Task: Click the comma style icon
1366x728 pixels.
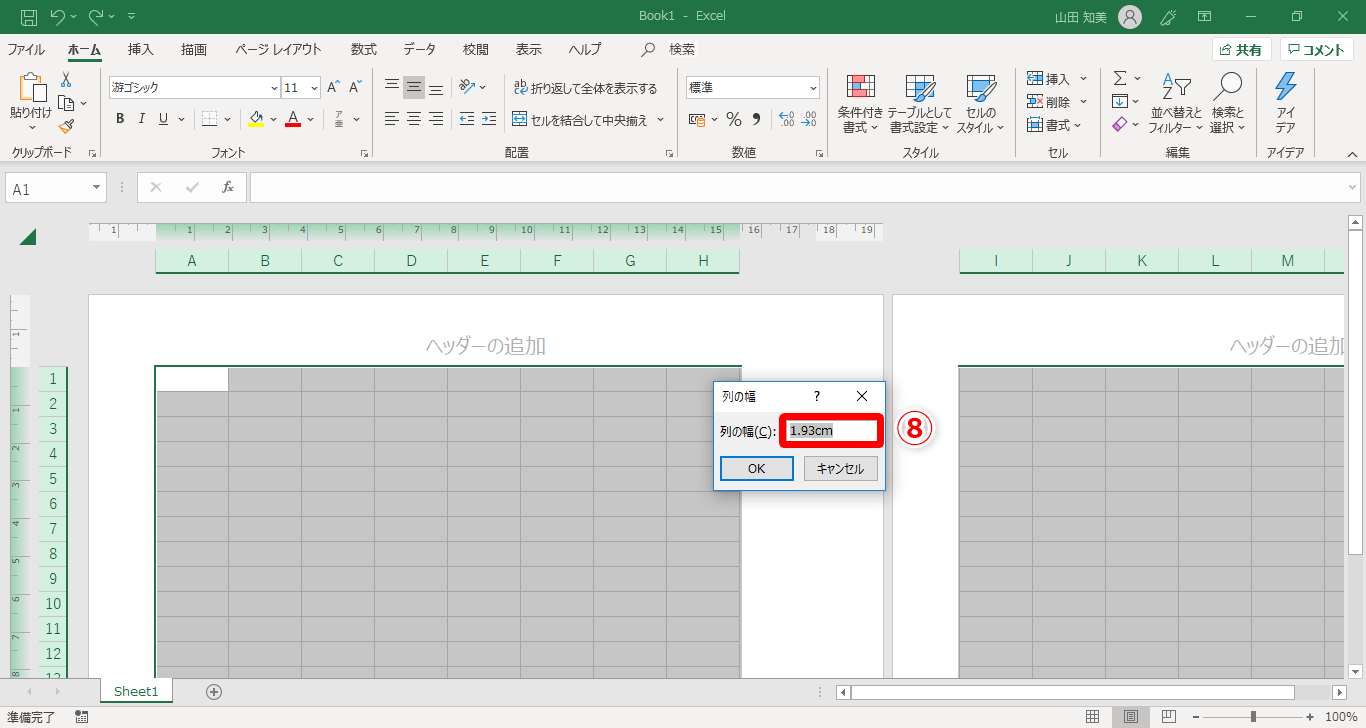Action: coord(756,120)
